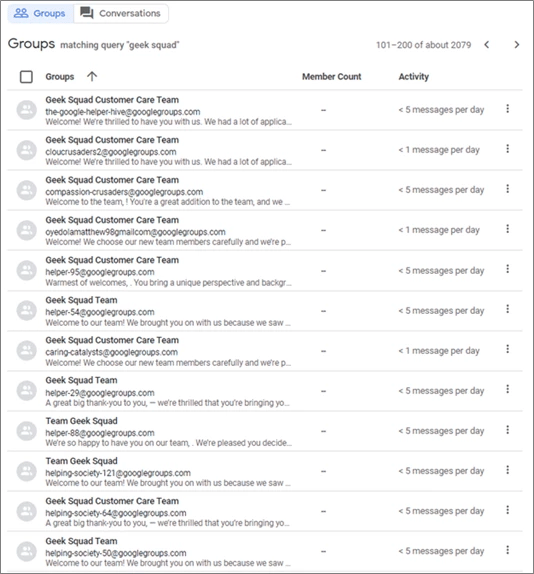The width and height of the screenshot is (534, 574).
Task: Click 'We're so happy to have you' description
Action: pos(168,443)
